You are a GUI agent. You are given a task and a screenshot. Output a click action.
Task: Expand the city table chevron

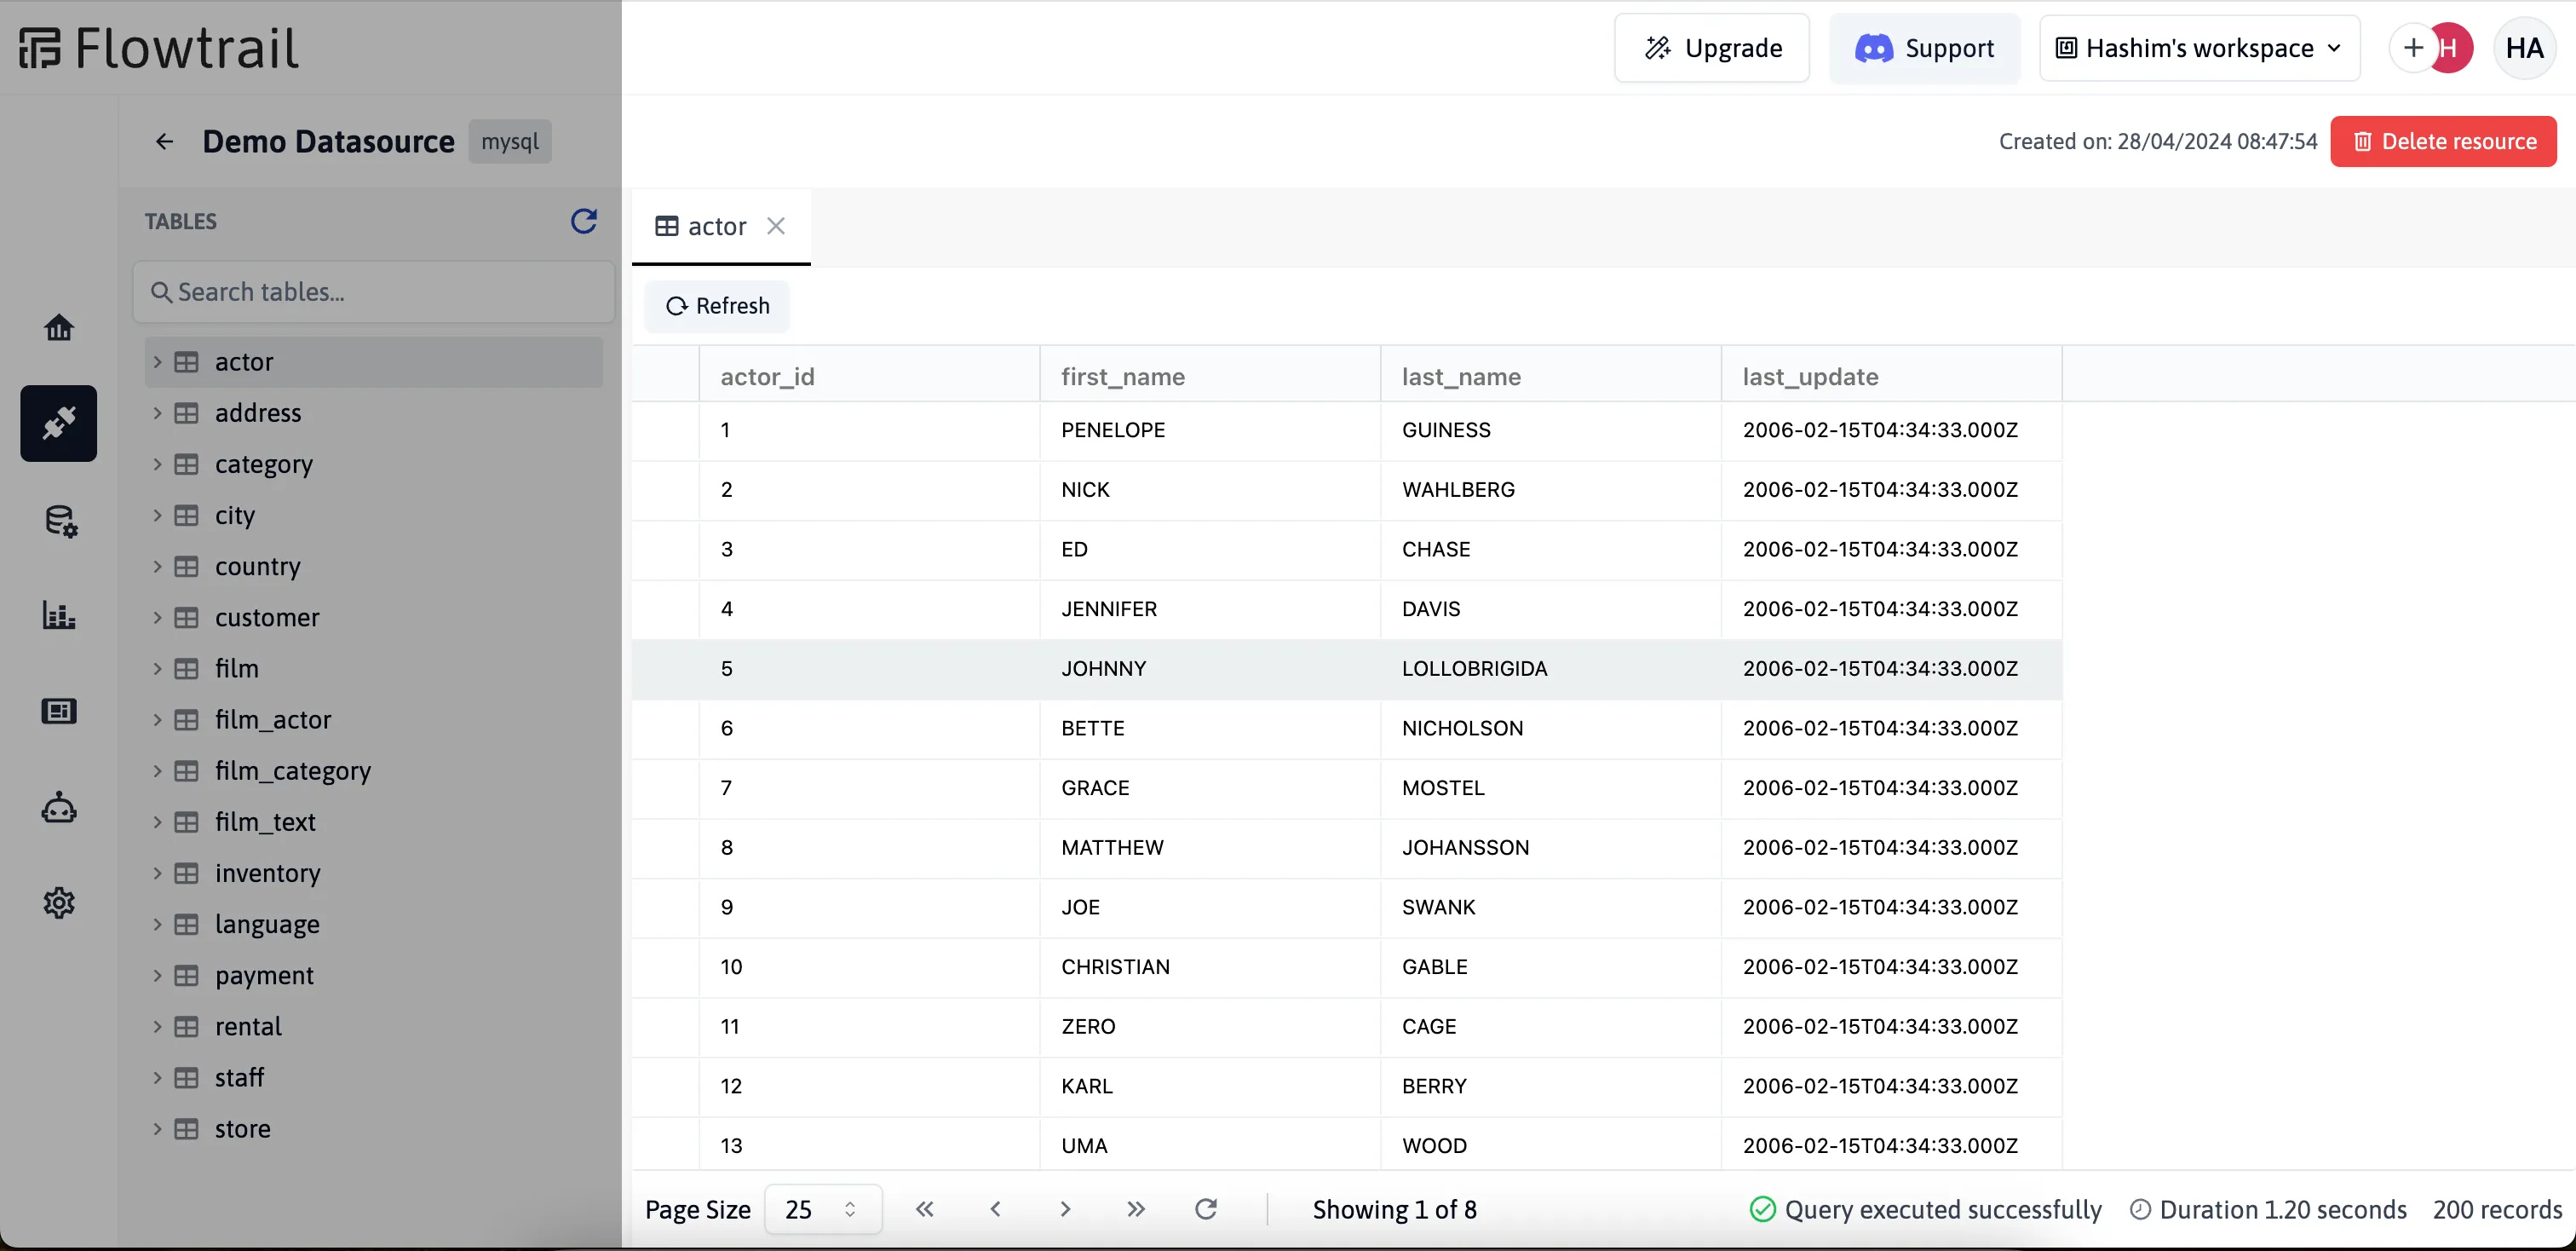[157, 515]
